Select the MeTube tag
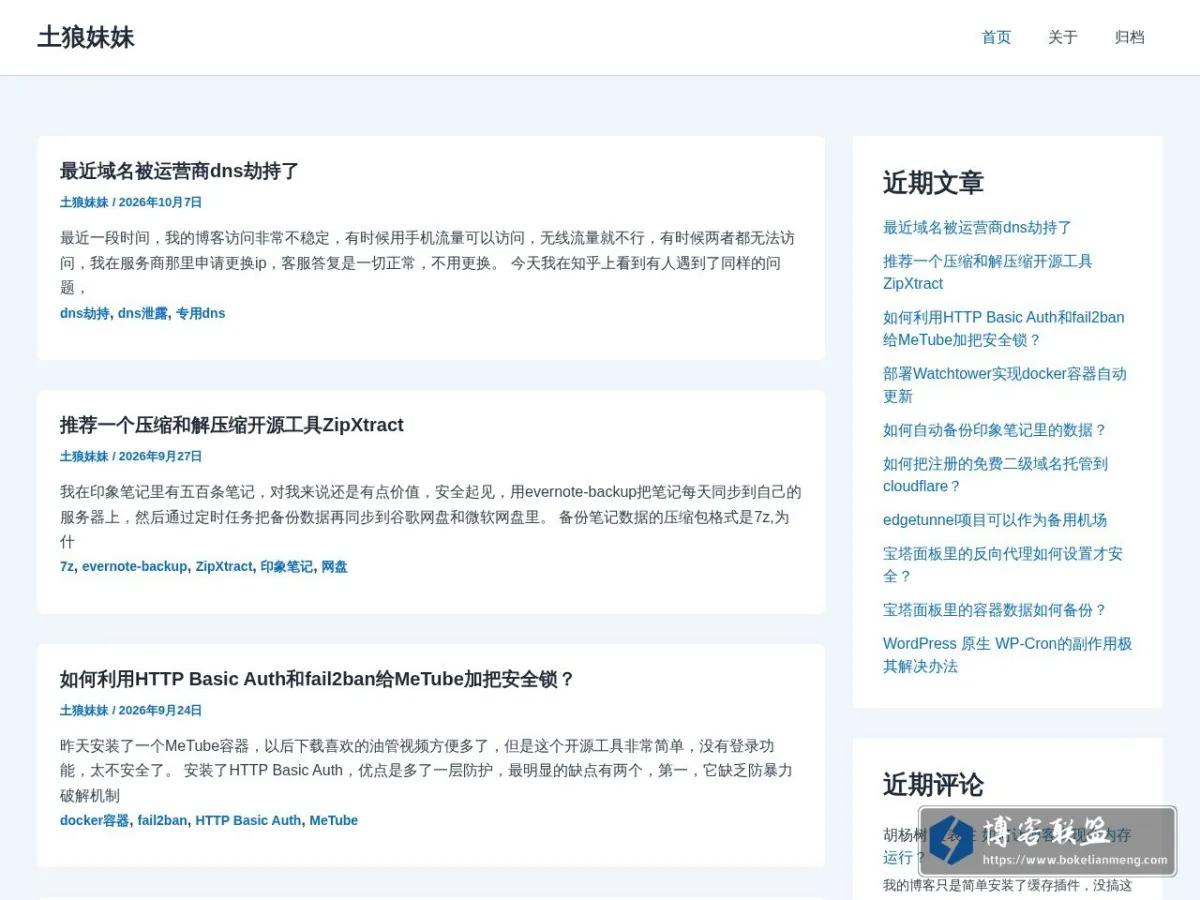This screenshot has height=900, width=1200. [334, 820]
